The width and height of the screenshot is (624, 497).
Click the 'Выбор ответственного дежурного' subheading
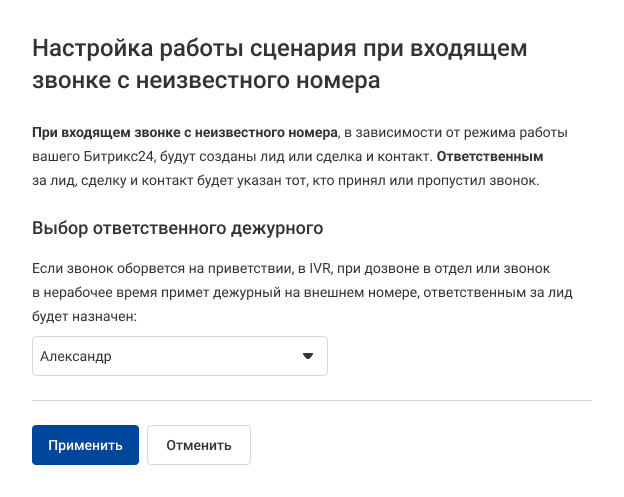(x=178, y=227)
